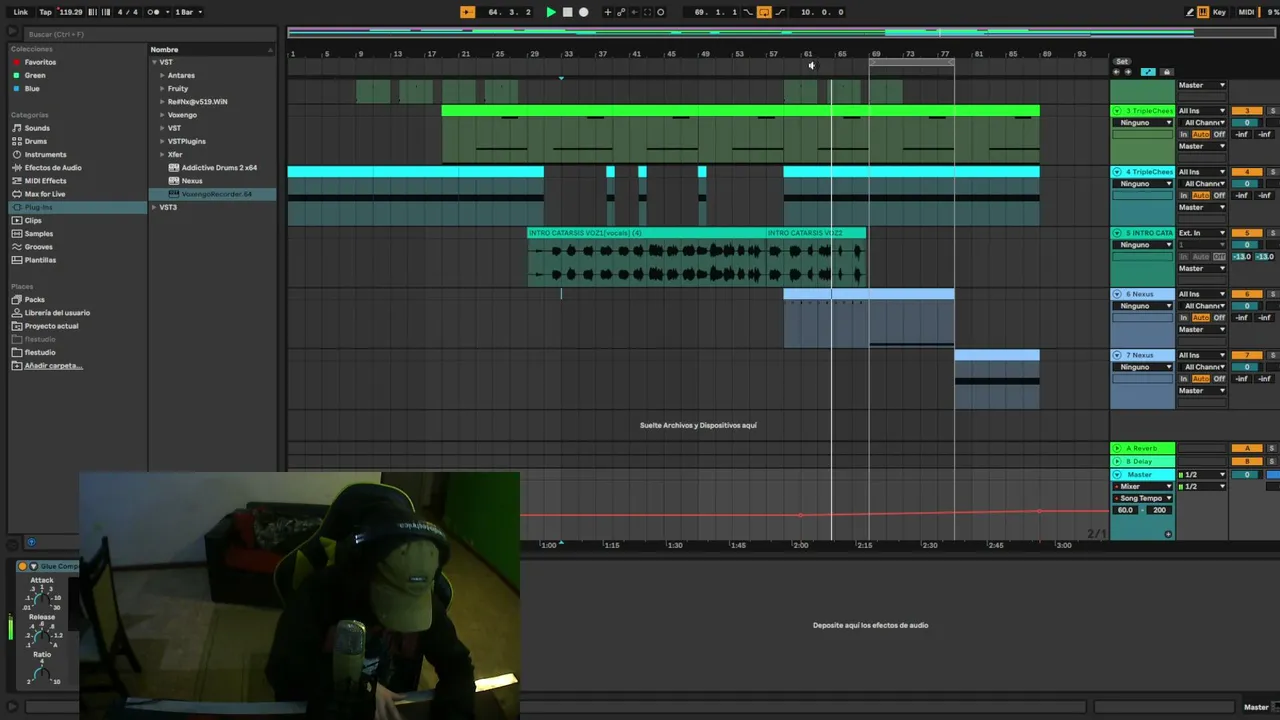
Task: Open Packs in Places
Action: [35, 299]
